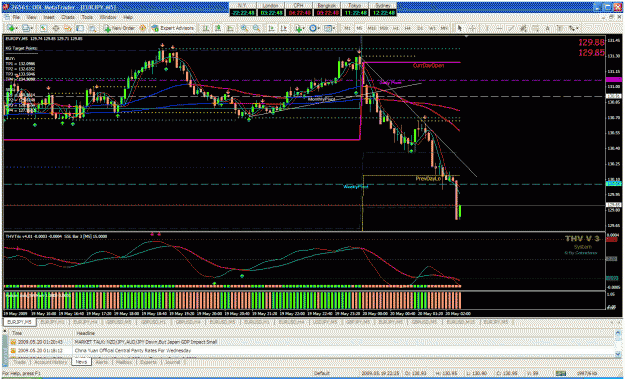Switch to bar chart display icon
This screenshot has height=379, width=625.
(205, 28)
